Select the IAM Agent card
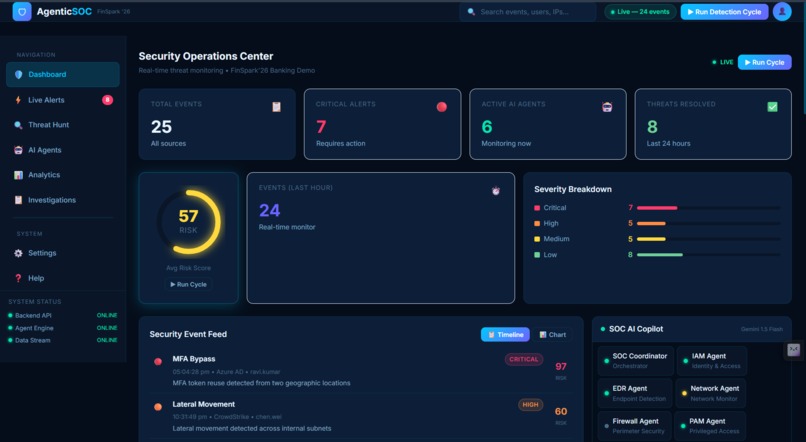 (x=711, y=360)
